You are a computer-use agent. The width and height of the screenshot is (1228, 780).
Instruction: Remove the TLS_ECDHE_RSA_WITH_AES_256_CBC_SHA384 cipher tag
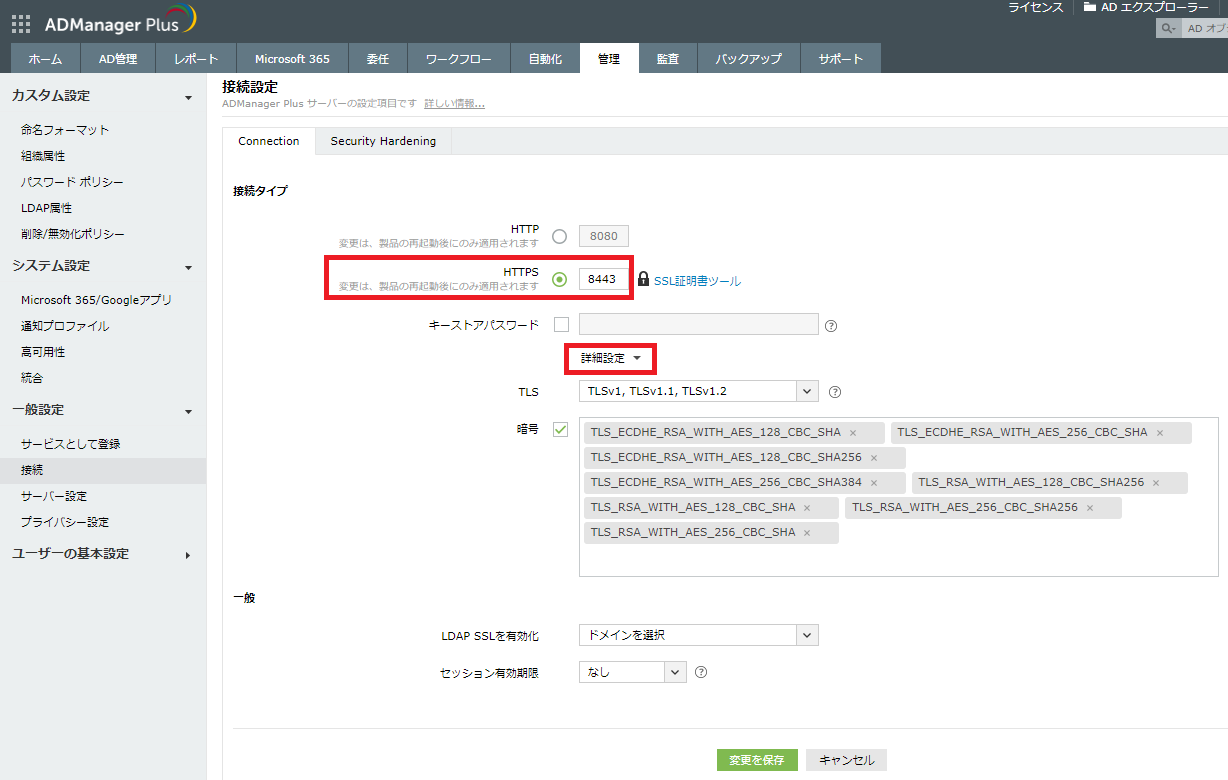[873, 483]
